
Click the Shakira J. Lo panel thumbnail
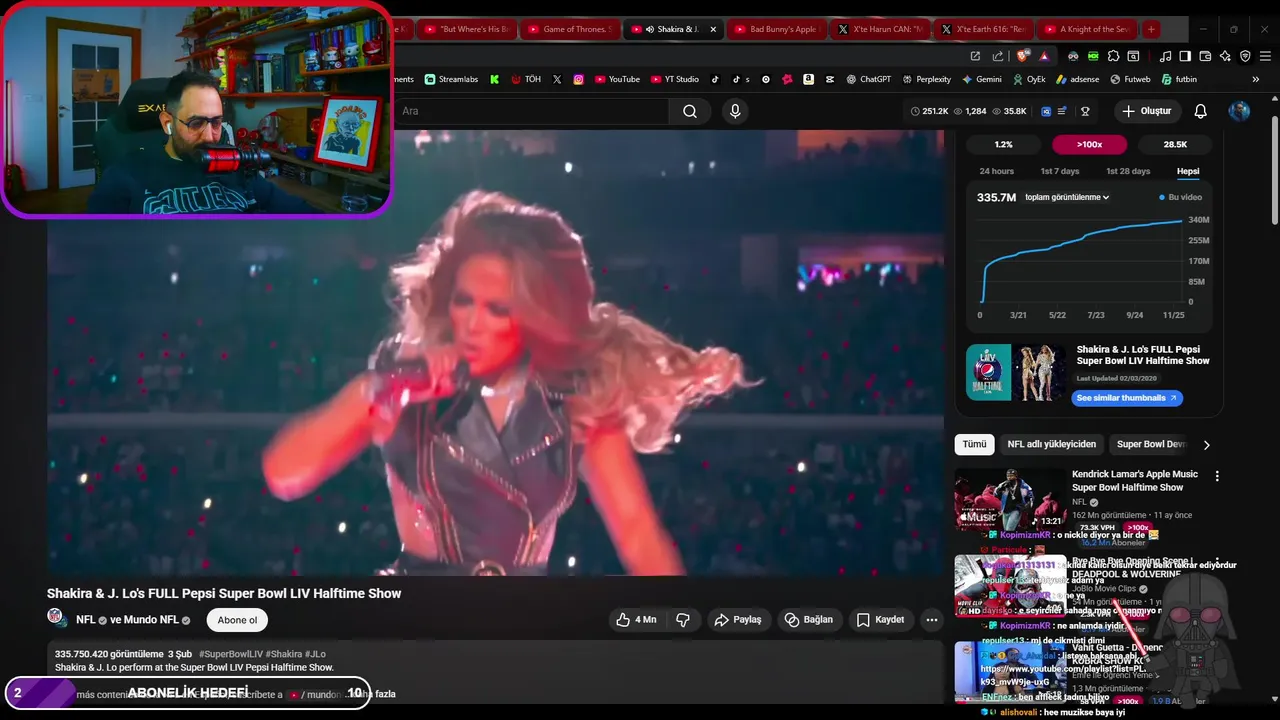tap(1016, 372)
